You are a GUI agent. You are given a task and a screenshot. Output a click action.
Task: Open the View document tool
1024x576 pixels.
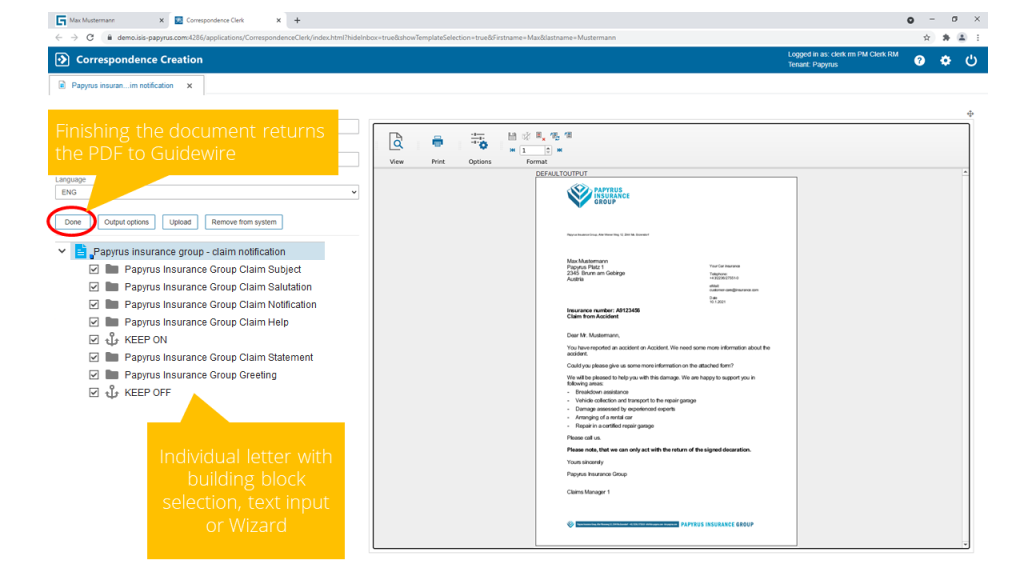coord(396,142)
